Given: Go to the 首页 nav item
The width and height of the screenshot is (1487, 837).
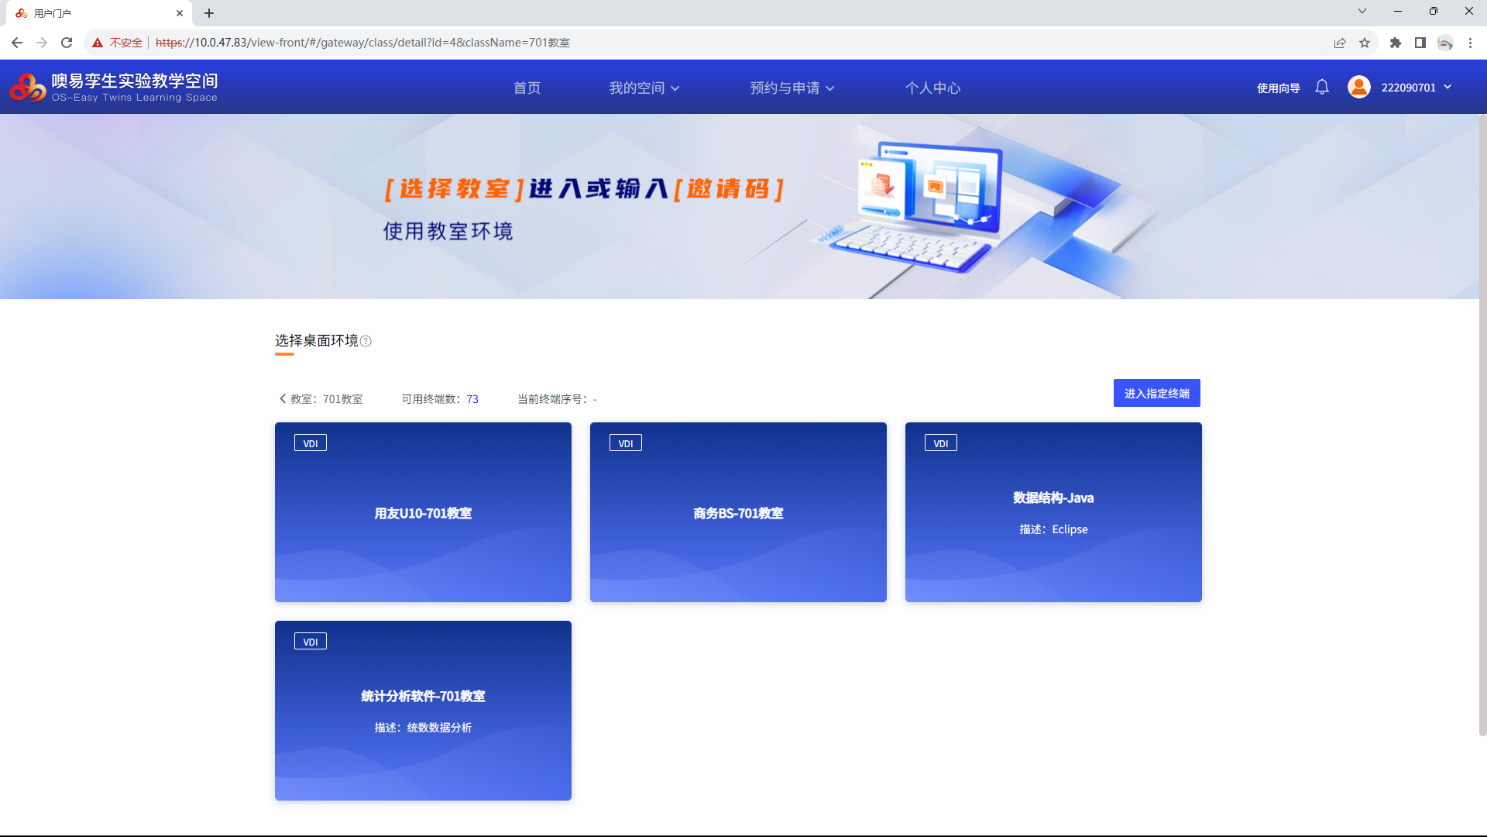Looking at the screenshot, I should pyautogui.click(x=527, y=88).
